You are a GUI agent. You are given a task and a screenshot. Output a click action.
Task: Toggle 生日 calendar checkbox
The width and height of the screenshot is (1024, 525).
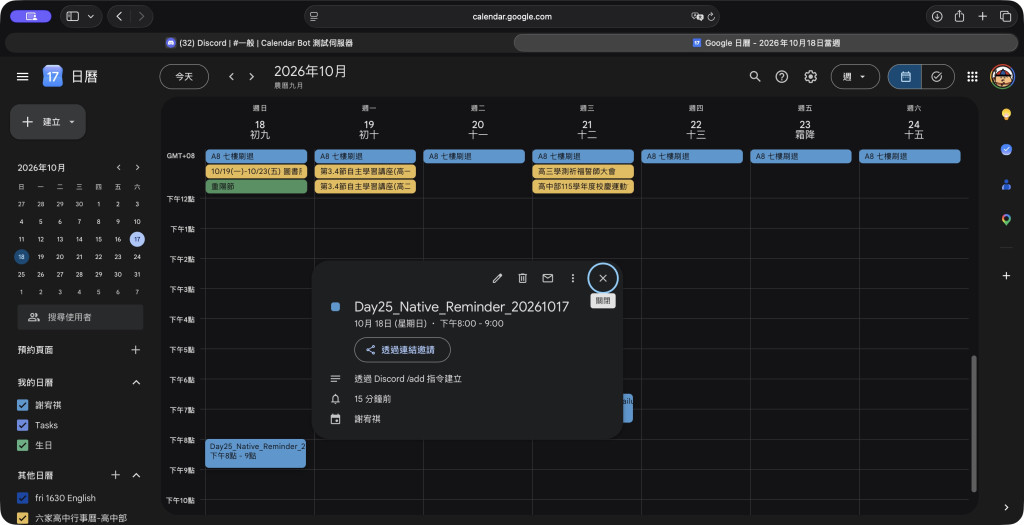pos(22,445)
